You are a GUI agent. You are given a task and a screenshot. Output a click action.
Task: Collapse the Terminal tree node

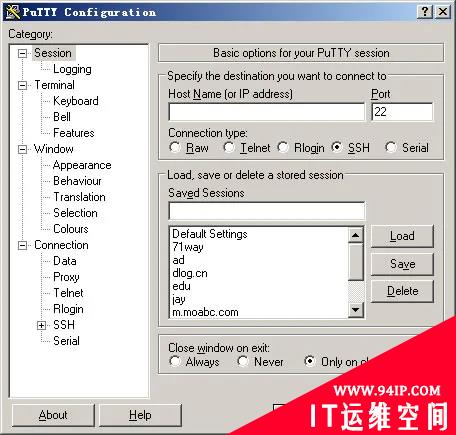pos(22,85)
